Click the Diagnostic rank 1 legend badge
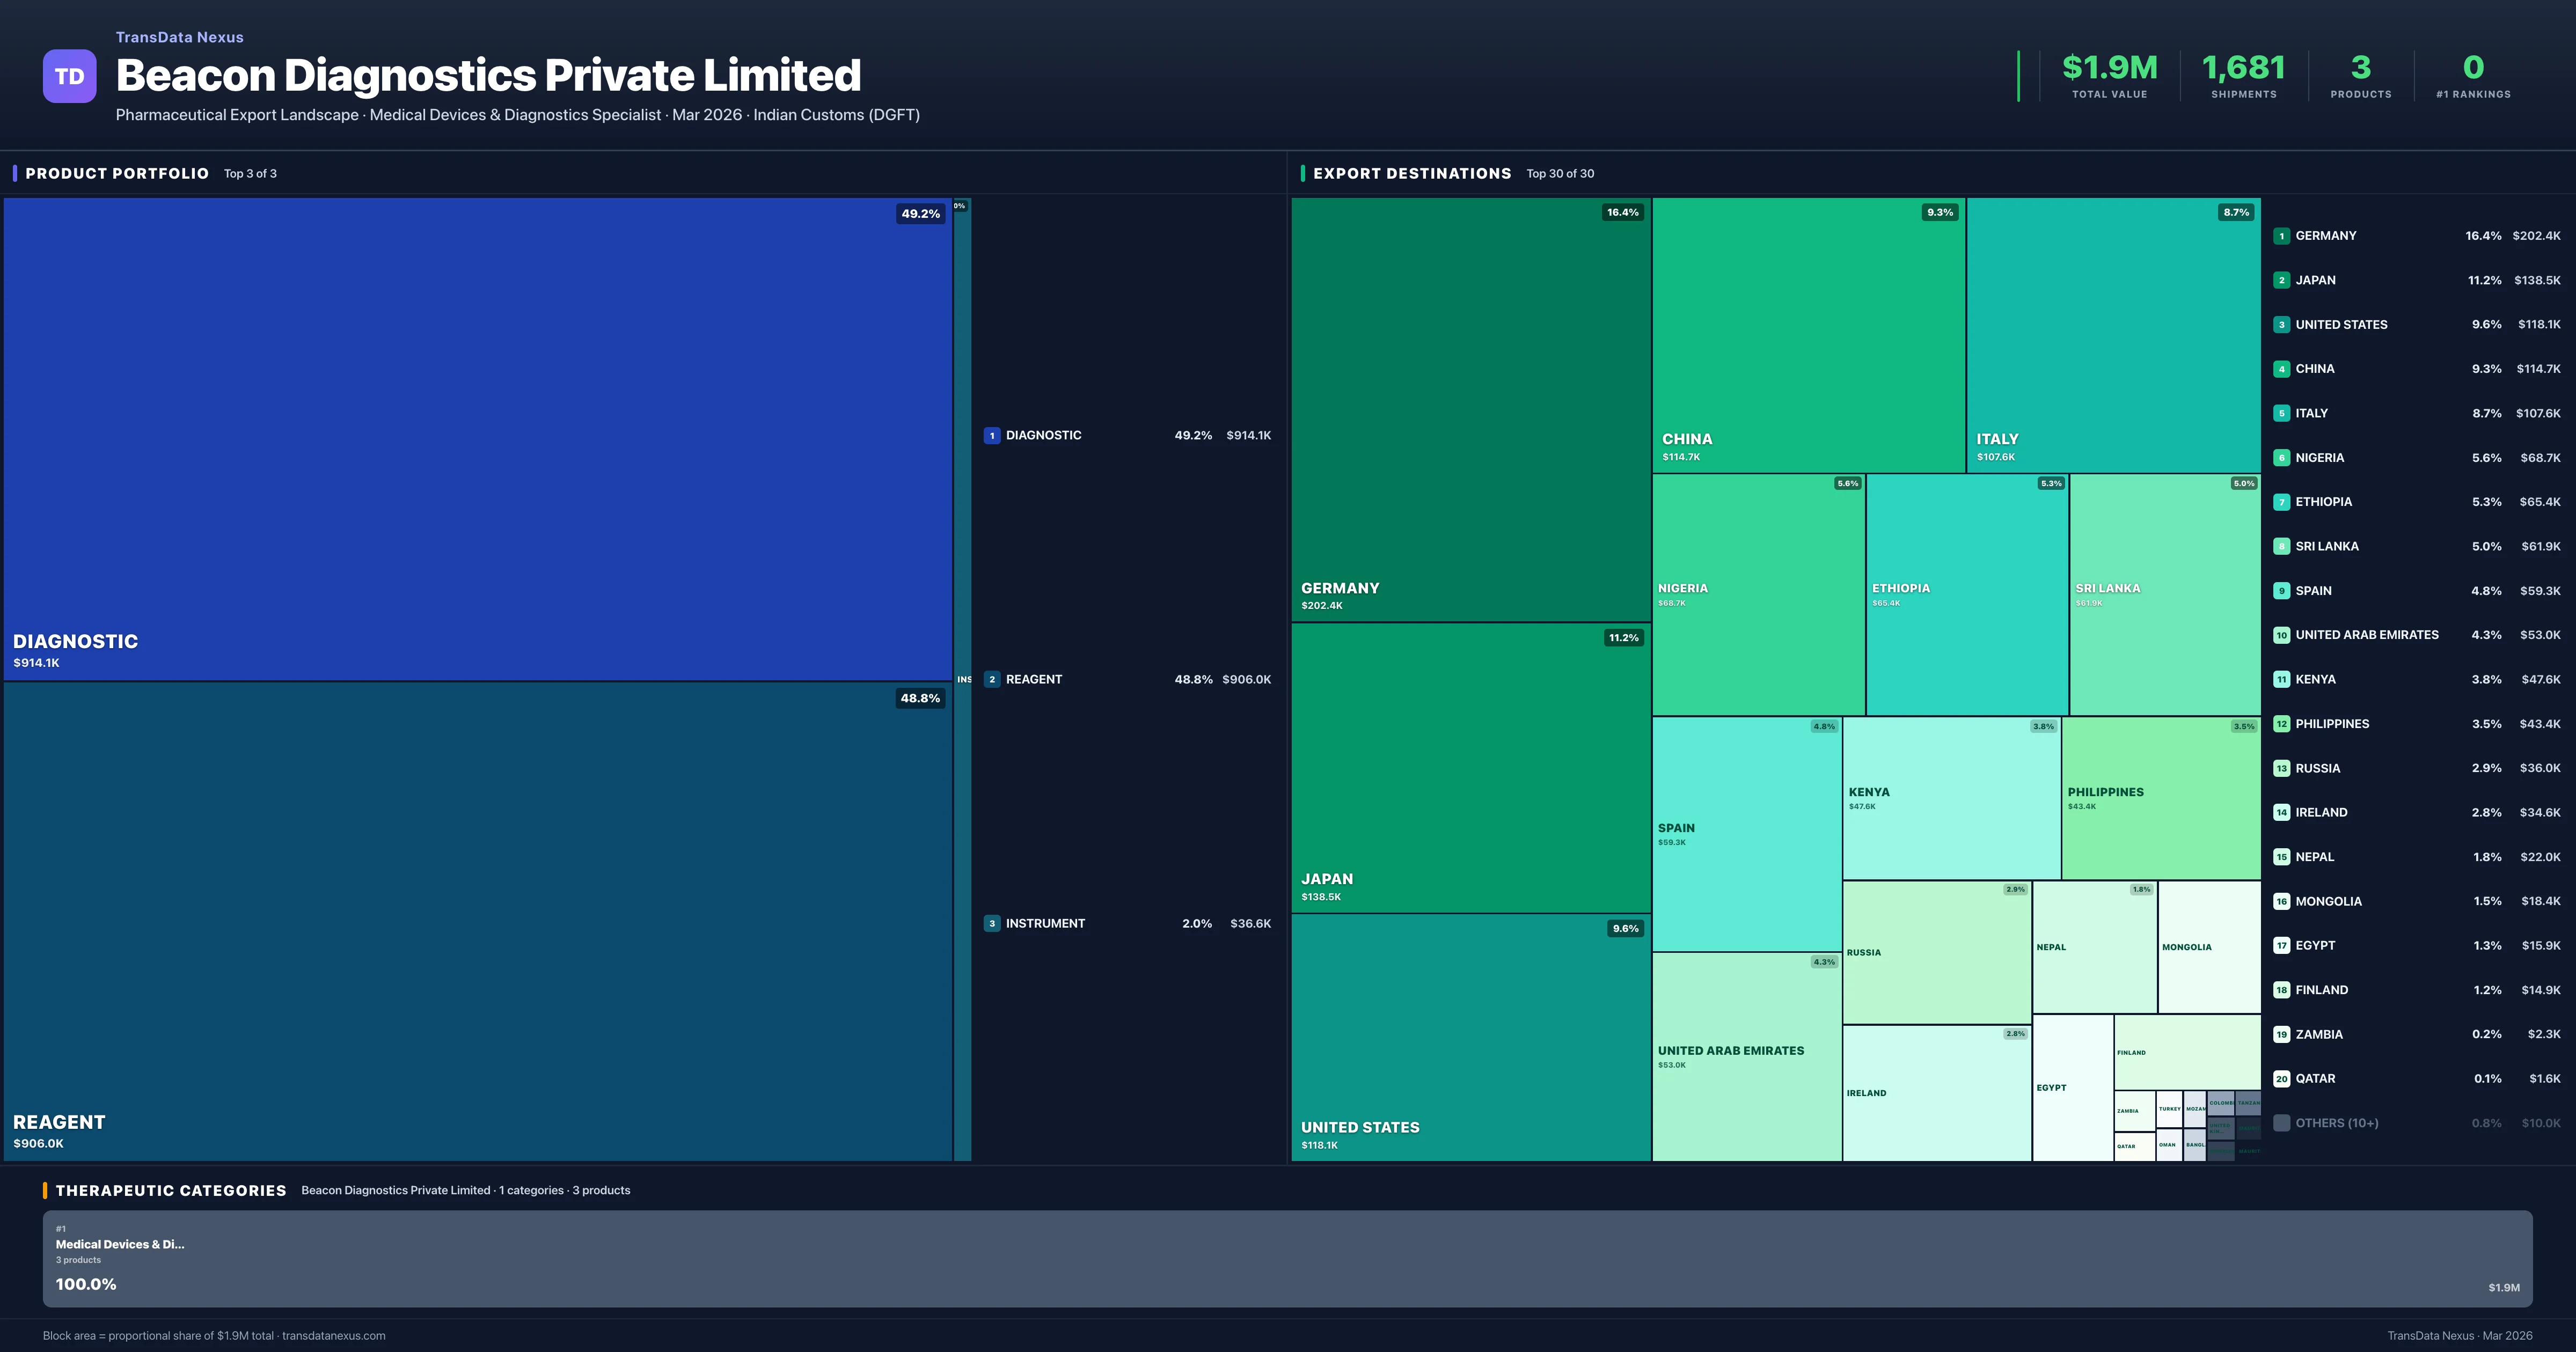Viewport: 2576px width, 1352px height. (991, 435)
